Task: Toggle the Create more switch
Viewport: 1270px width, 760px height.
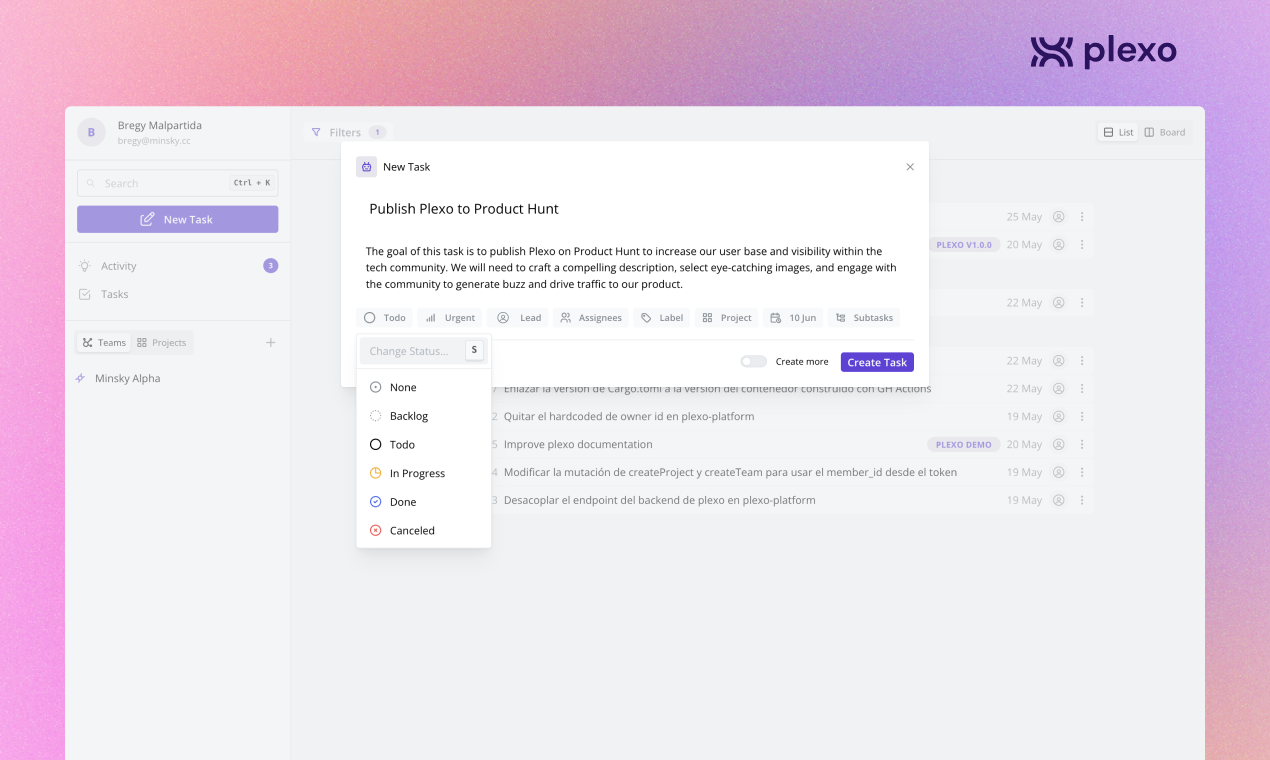Action: pyautogui.click(x=754, y=361)
